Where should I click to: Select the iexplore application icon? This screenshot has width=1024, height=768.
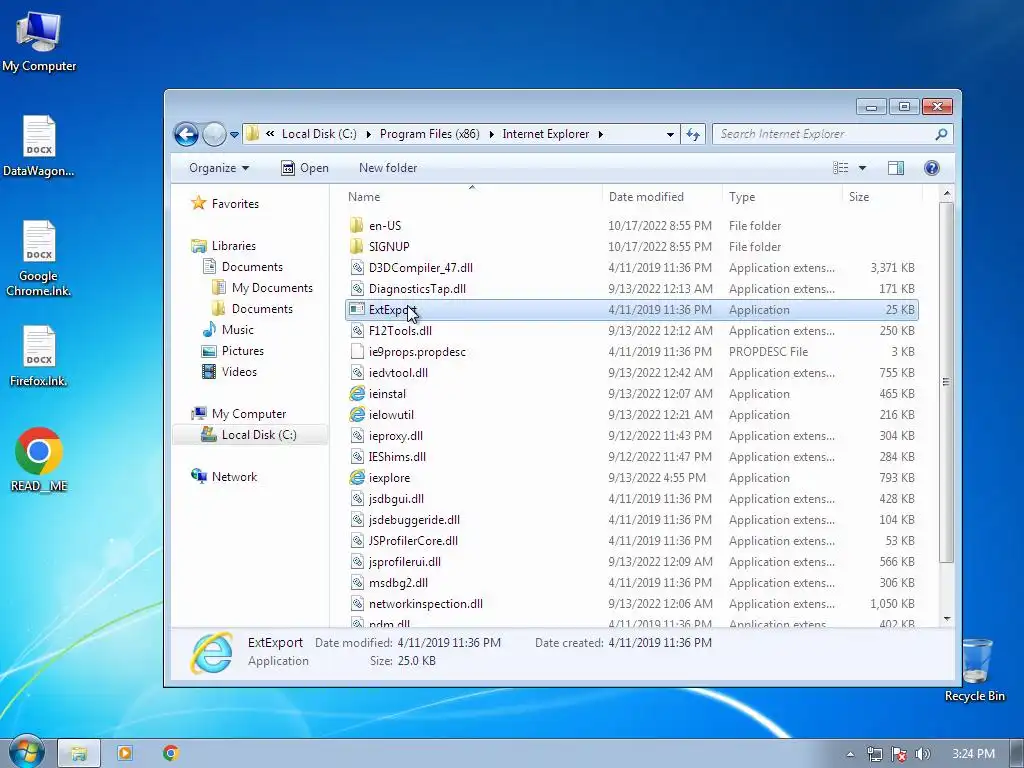[x=357, y=477]
